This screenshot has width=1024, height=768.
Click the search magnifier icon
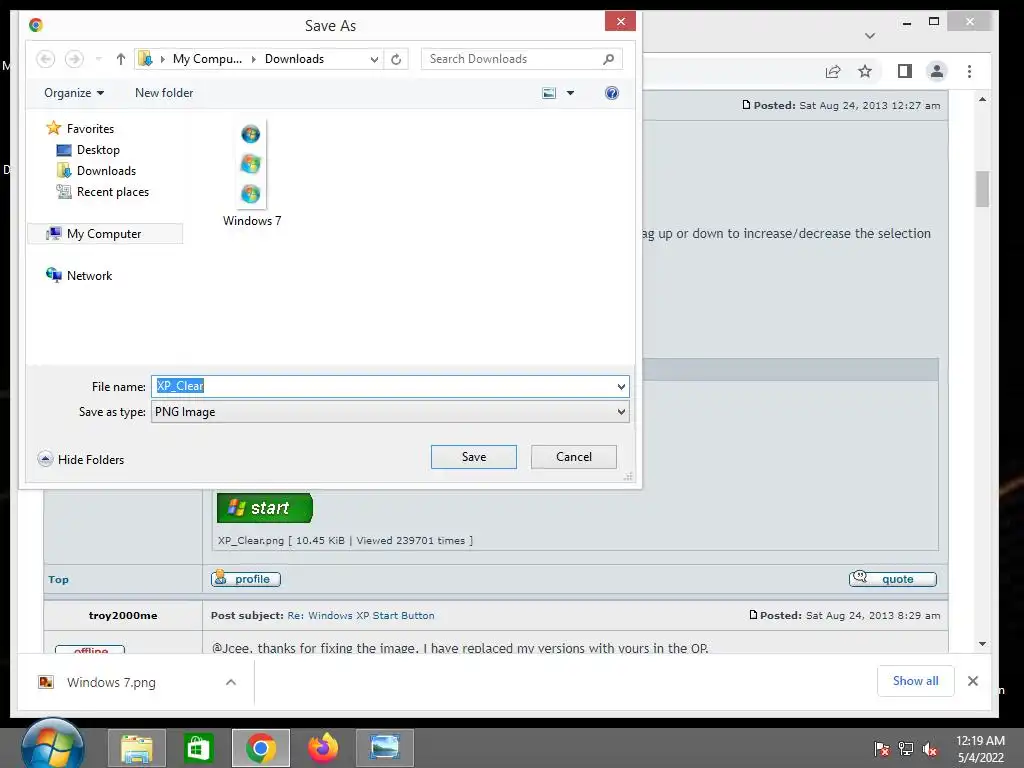pos(609,59)
